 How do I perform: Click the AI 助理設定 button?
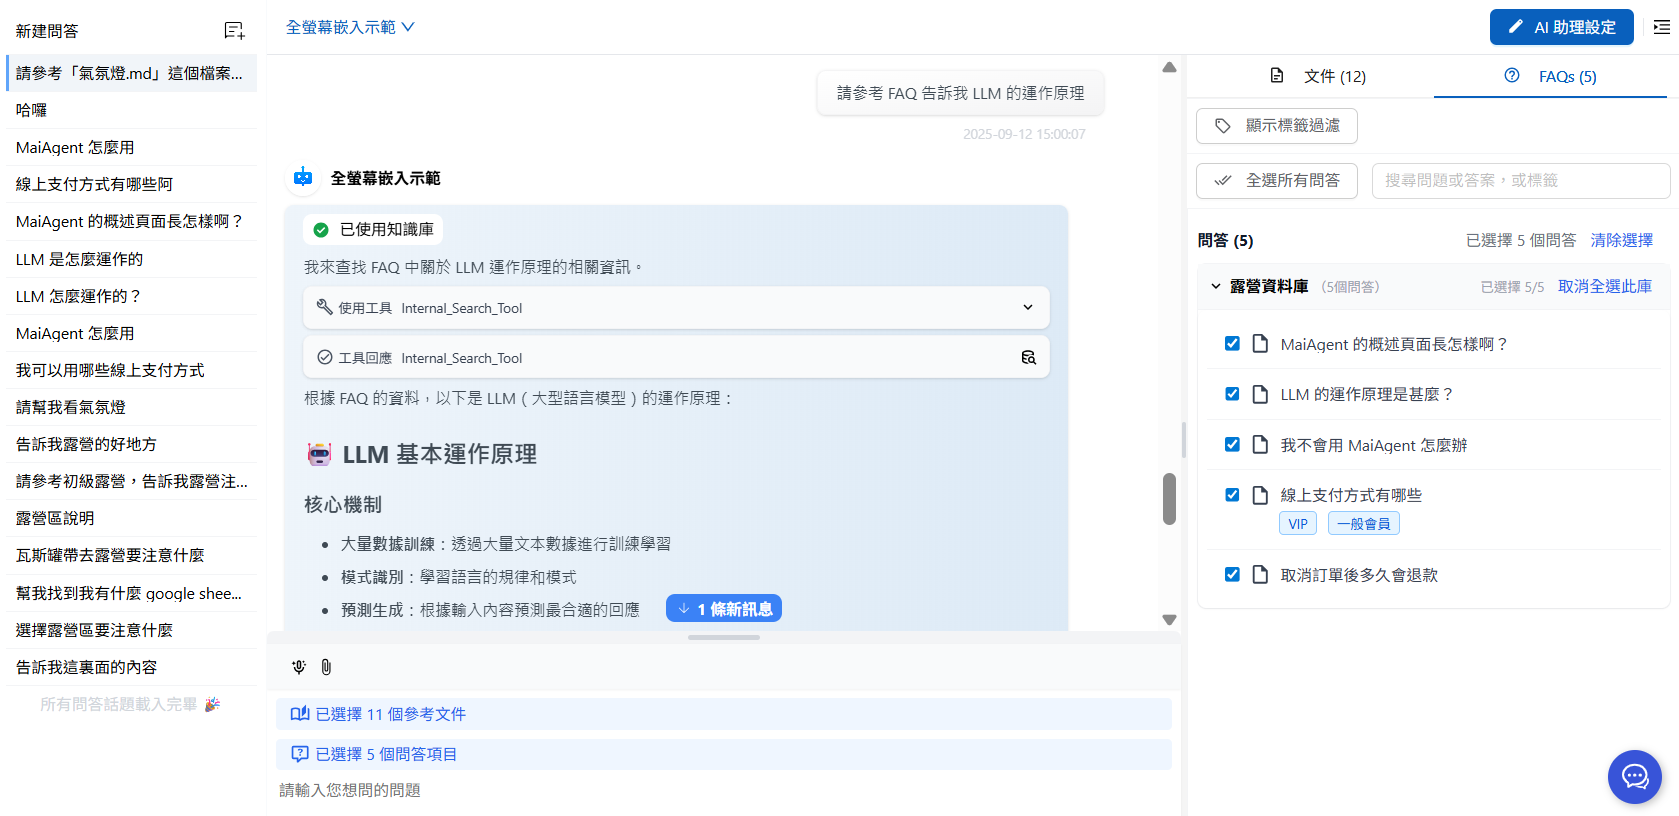(1561, 27)
